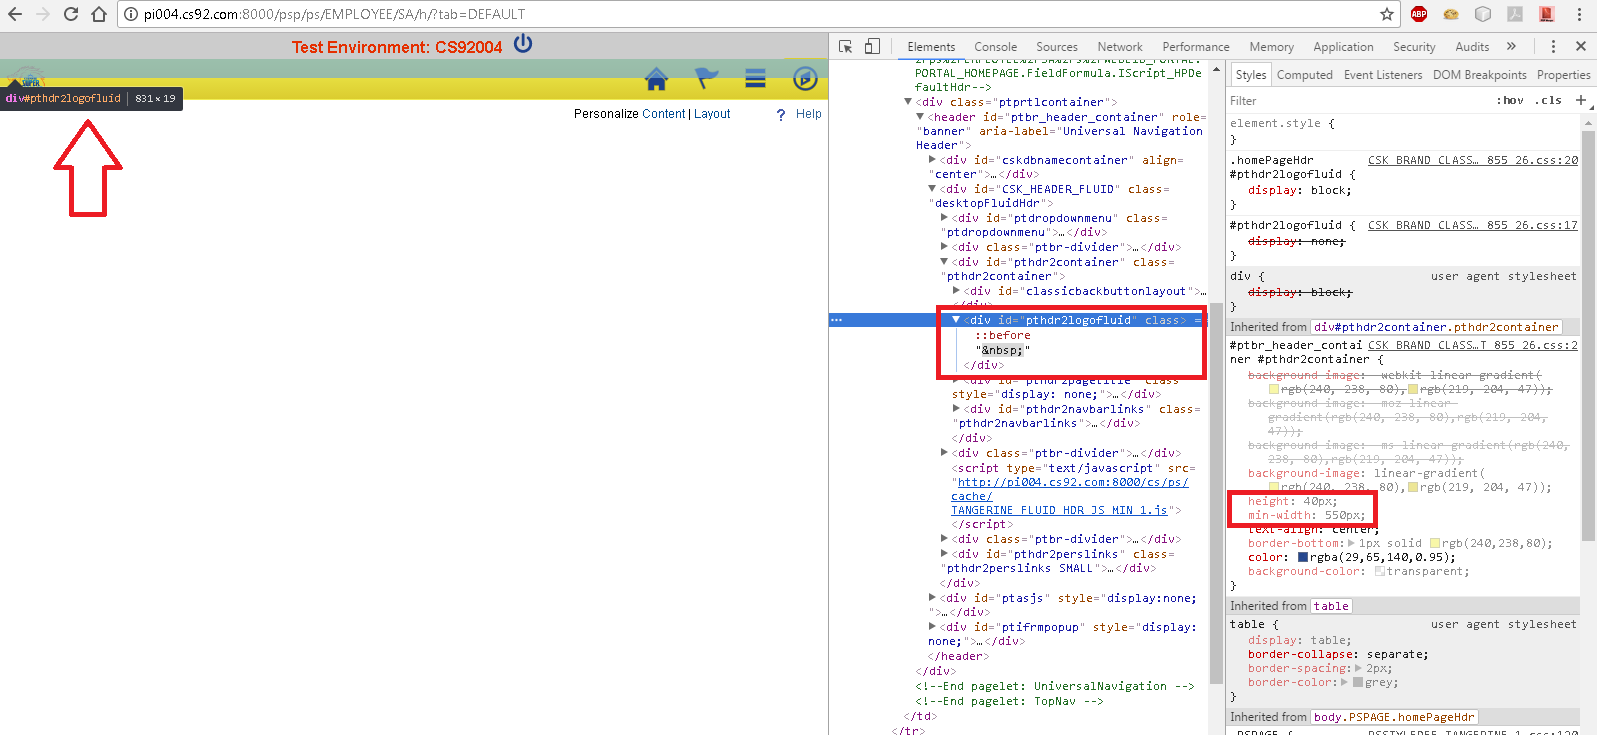This screenshot has height=735, width=1597.
Task: Open the compass NavBar icon
Action: coord(805,79)
